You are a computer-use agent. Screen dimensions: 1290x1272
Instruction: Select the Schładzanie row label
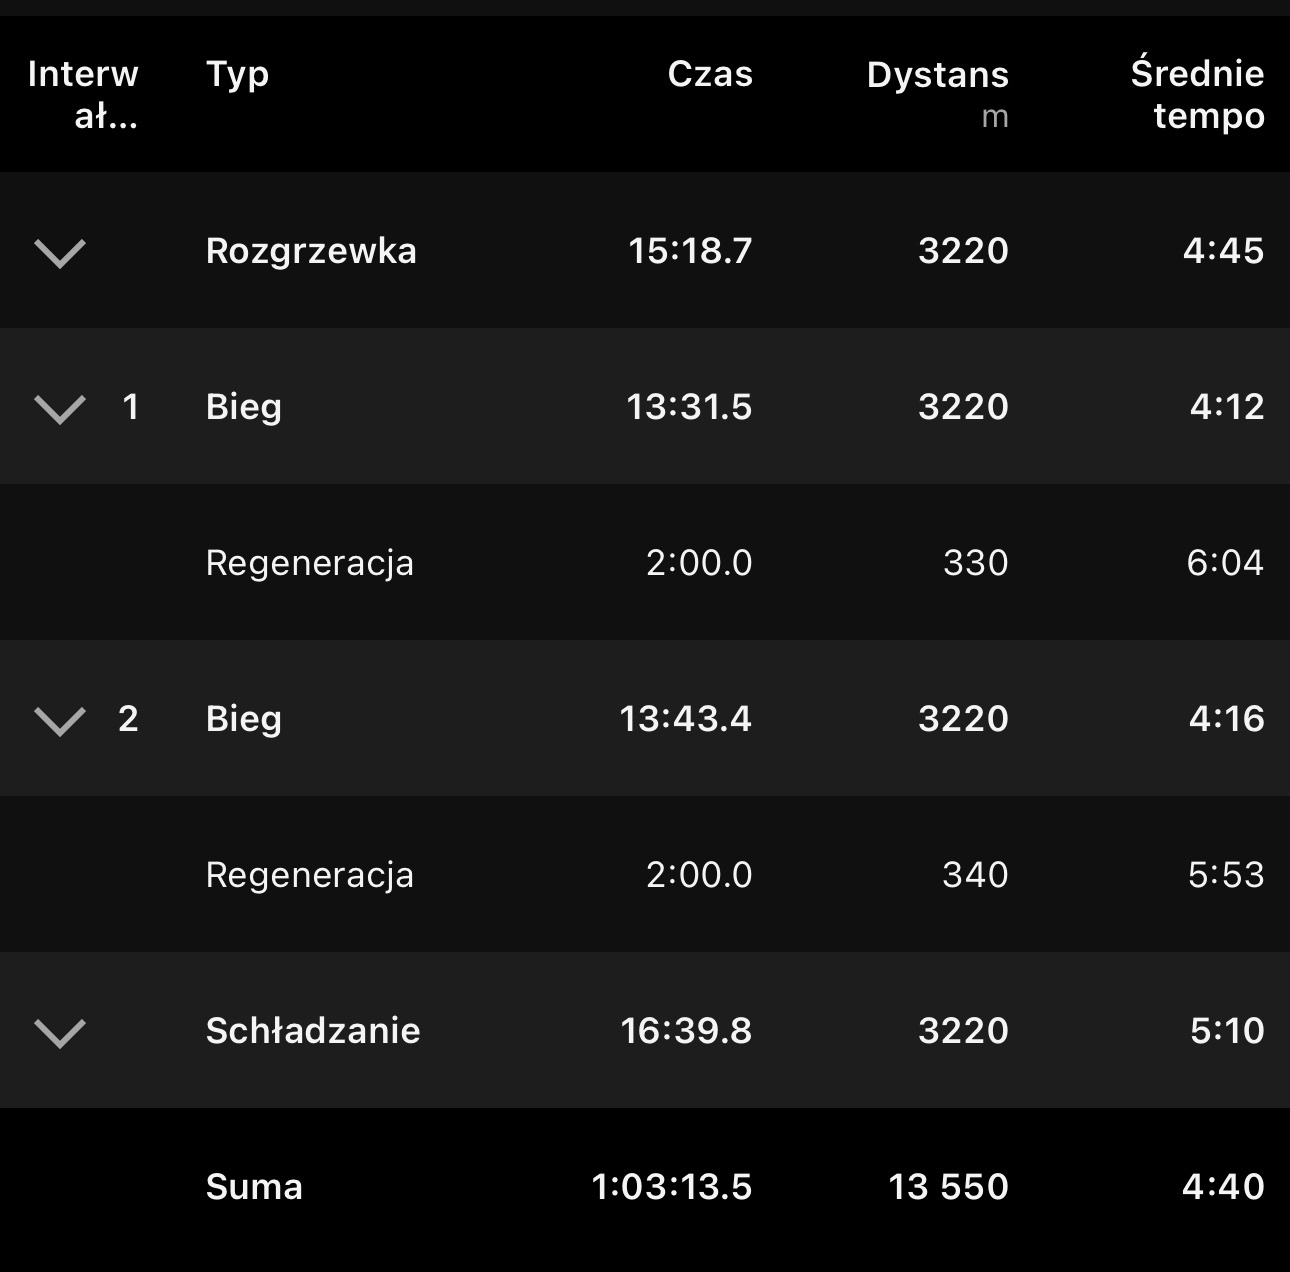[313, 1031]
